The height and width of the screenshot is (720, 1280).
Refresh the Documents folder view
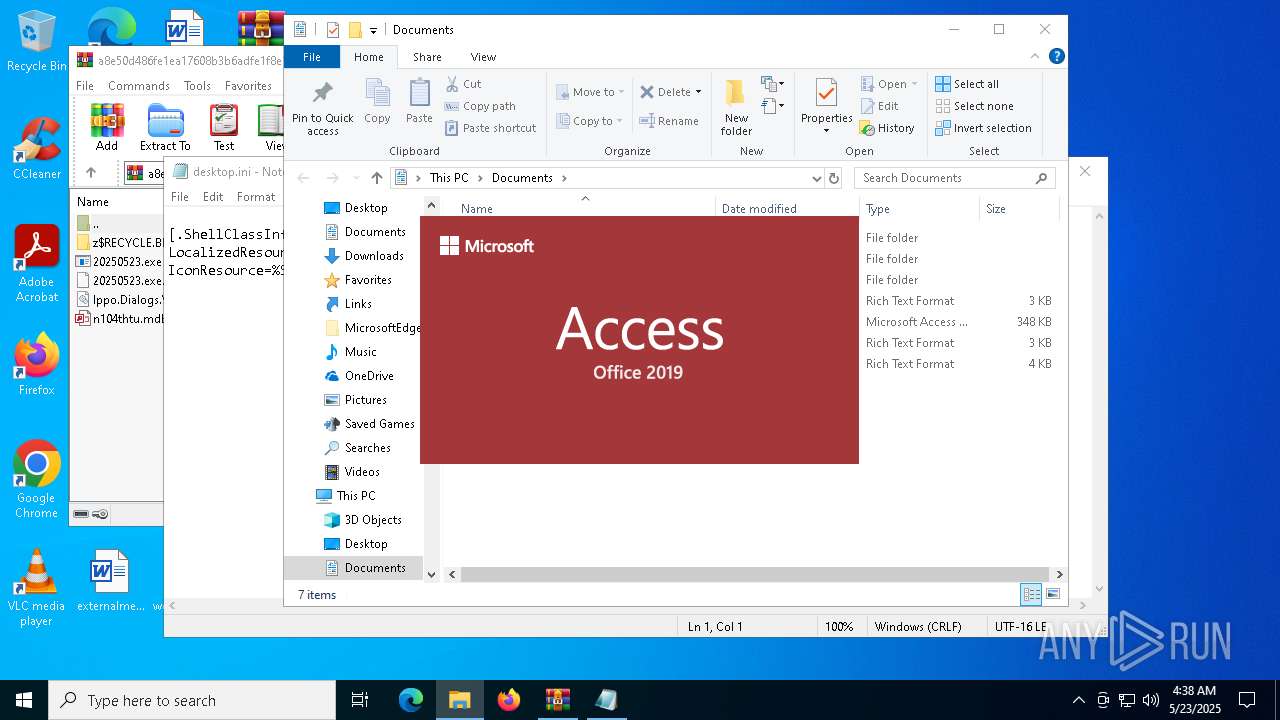click(x=834, y=178)
